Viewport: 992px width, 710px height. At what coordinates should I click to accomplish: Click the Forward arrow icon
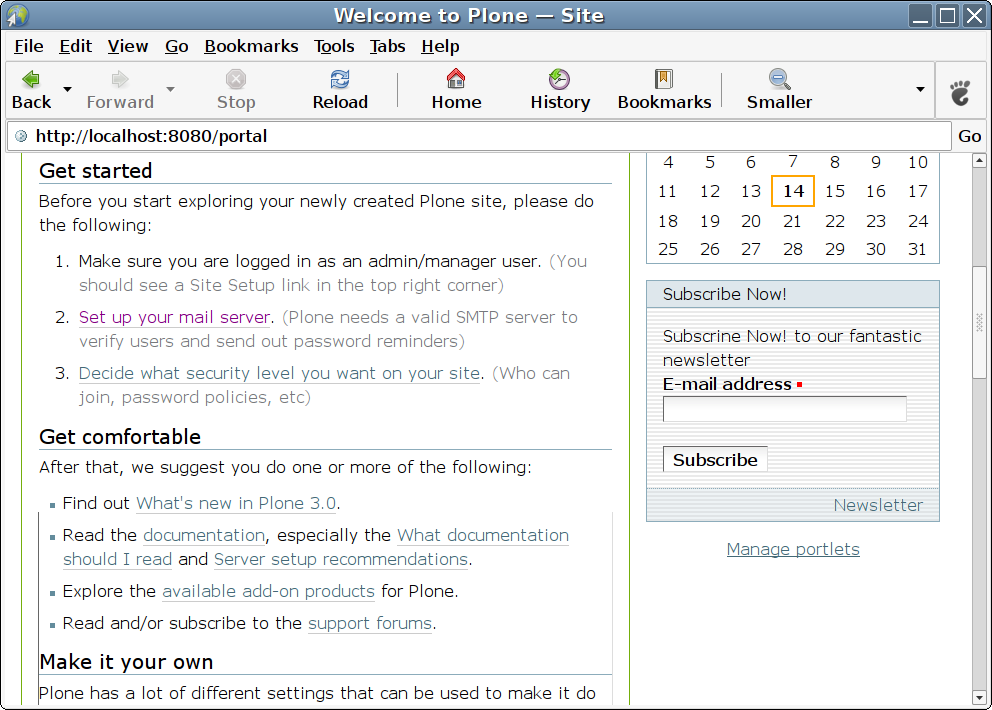pos(120,79)
